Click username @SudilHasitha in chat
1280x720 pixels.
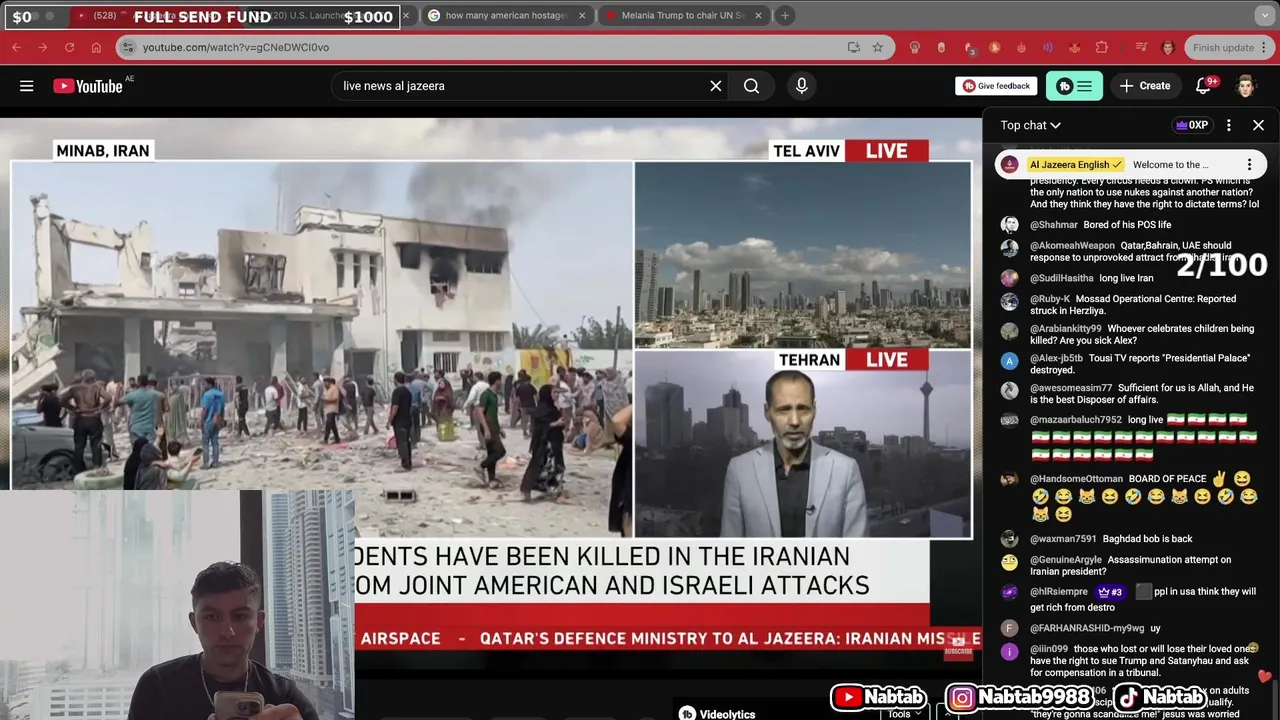(1062, 278)
